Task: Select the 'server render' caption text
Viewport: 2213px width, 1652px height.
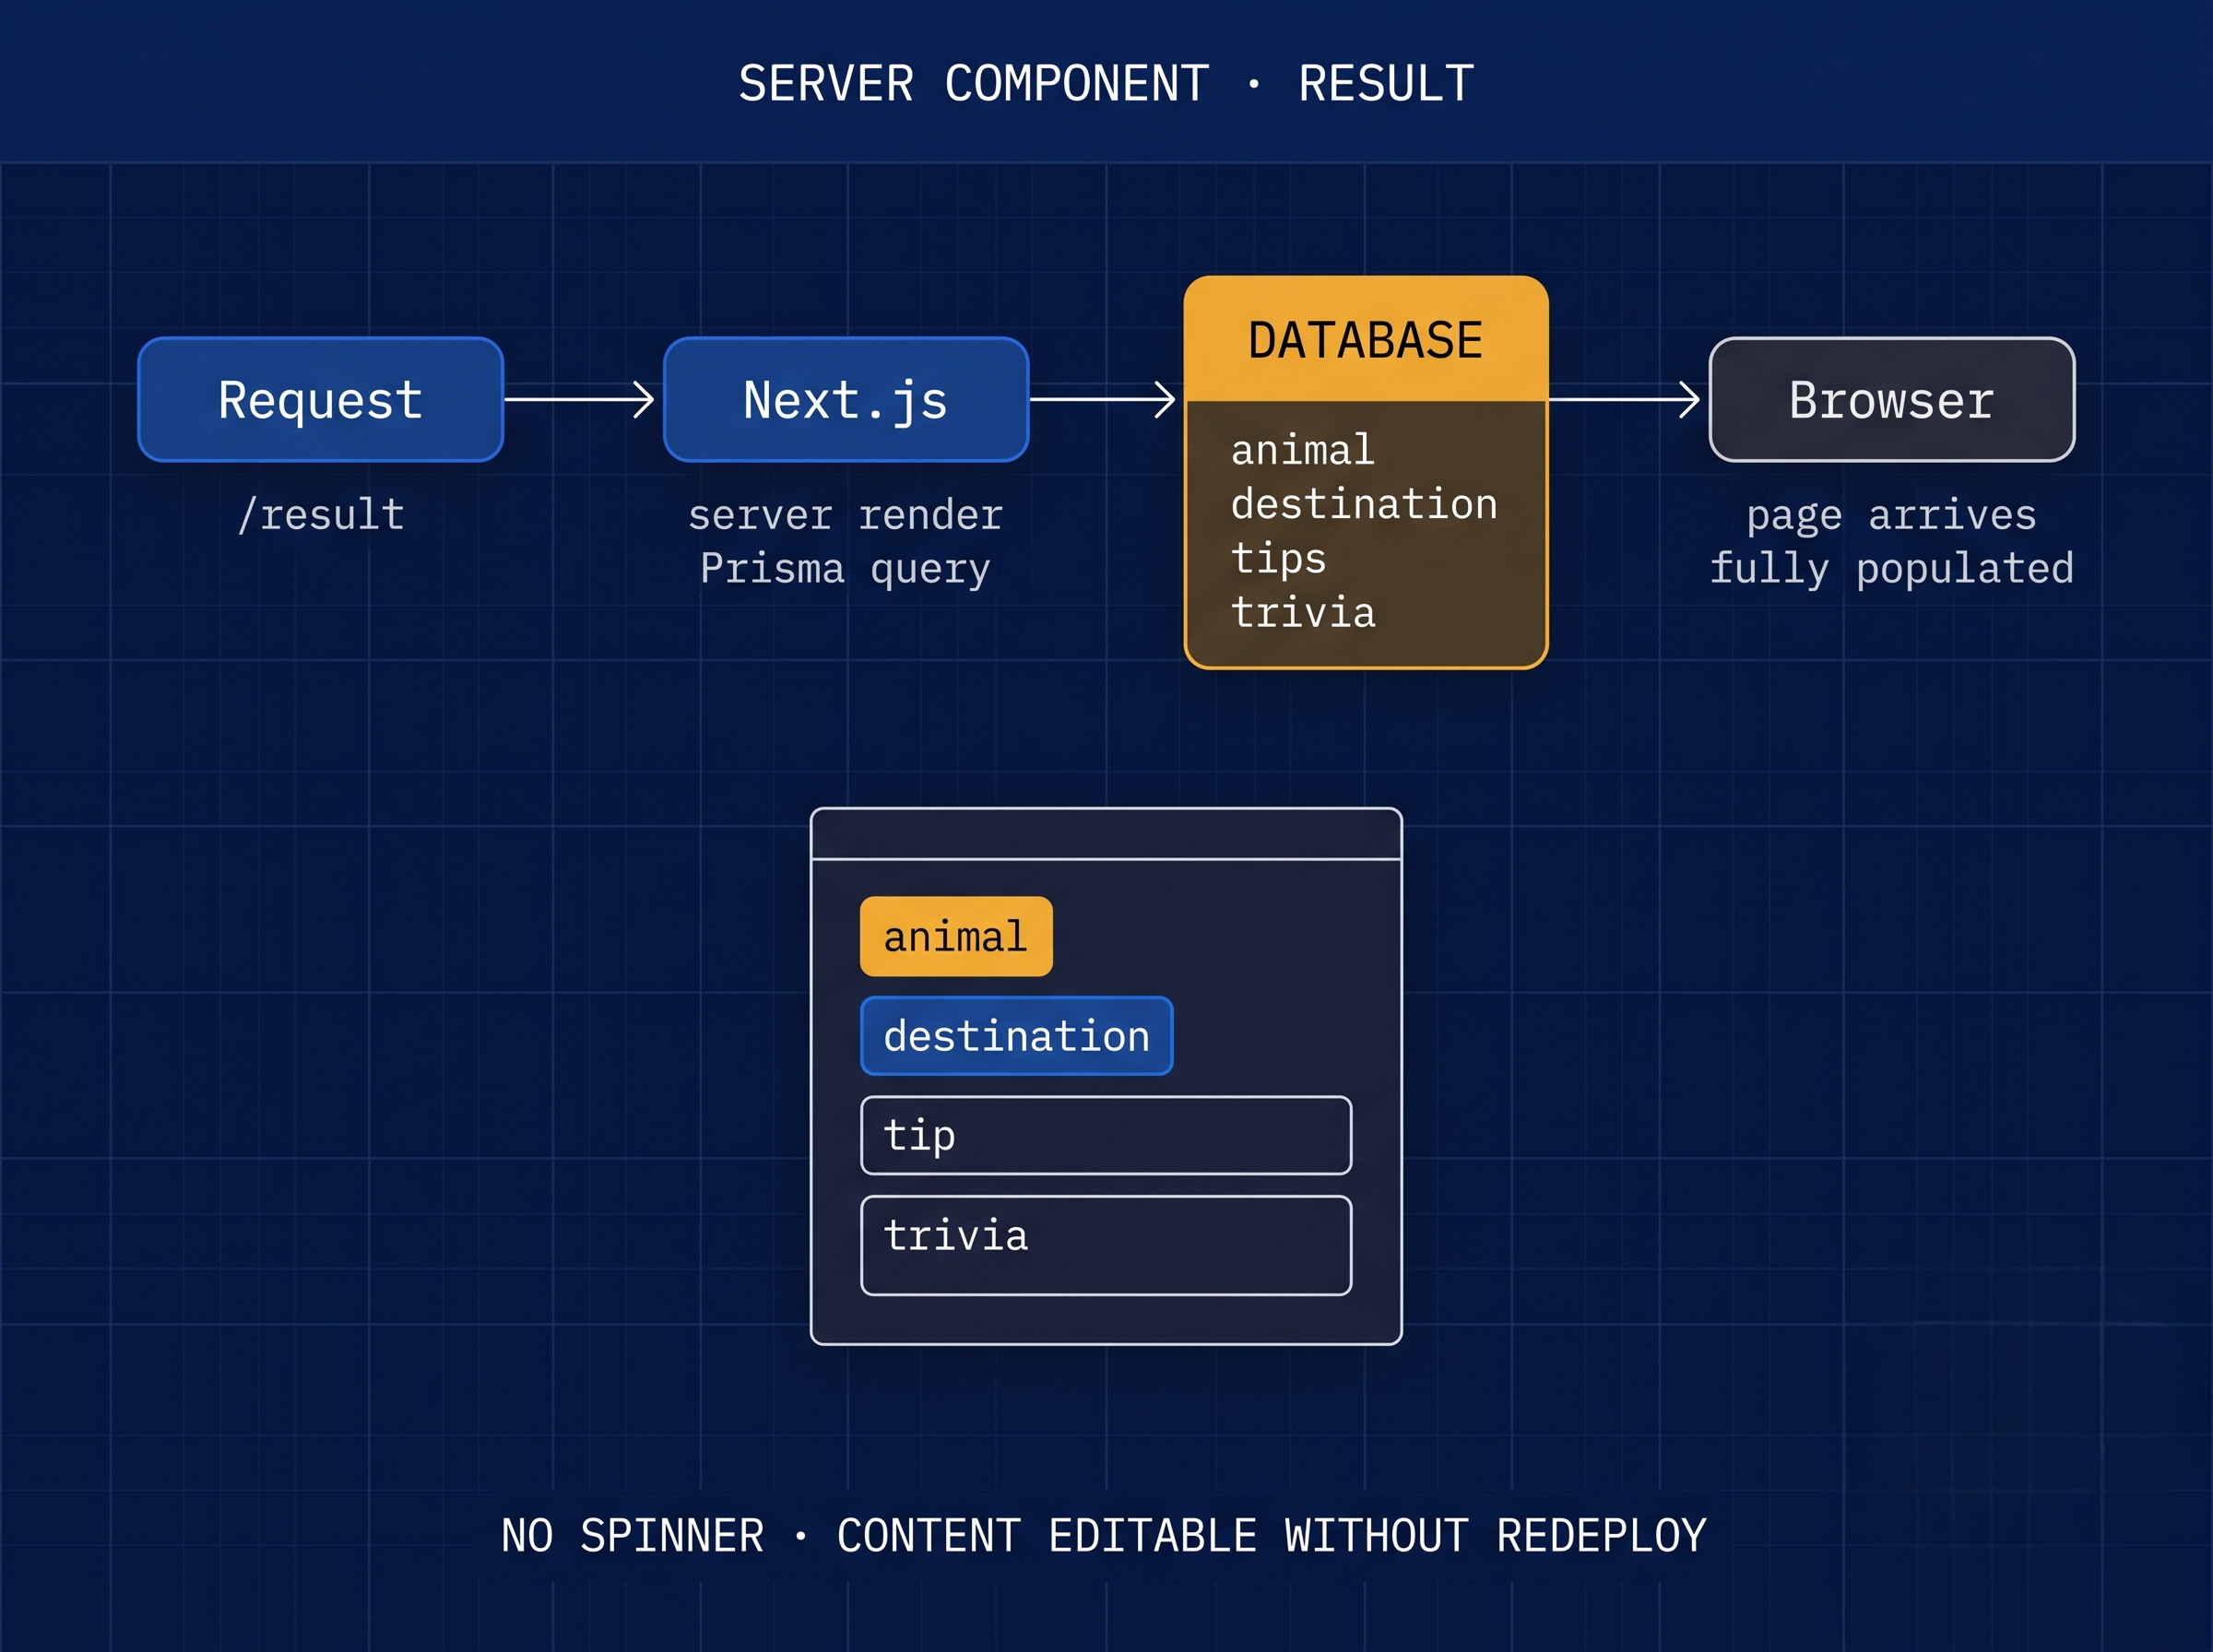Action: [x=846, y=515]
